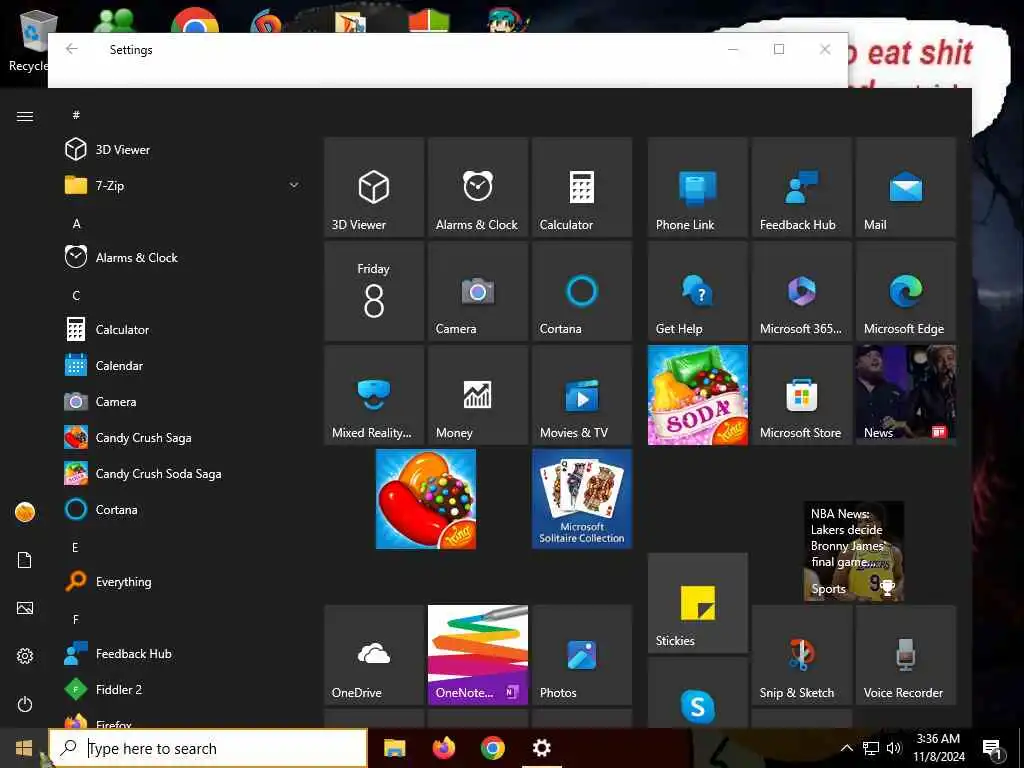
Task: Launch Candy Crush Soda Saga from list
Action: coord(183,473)
